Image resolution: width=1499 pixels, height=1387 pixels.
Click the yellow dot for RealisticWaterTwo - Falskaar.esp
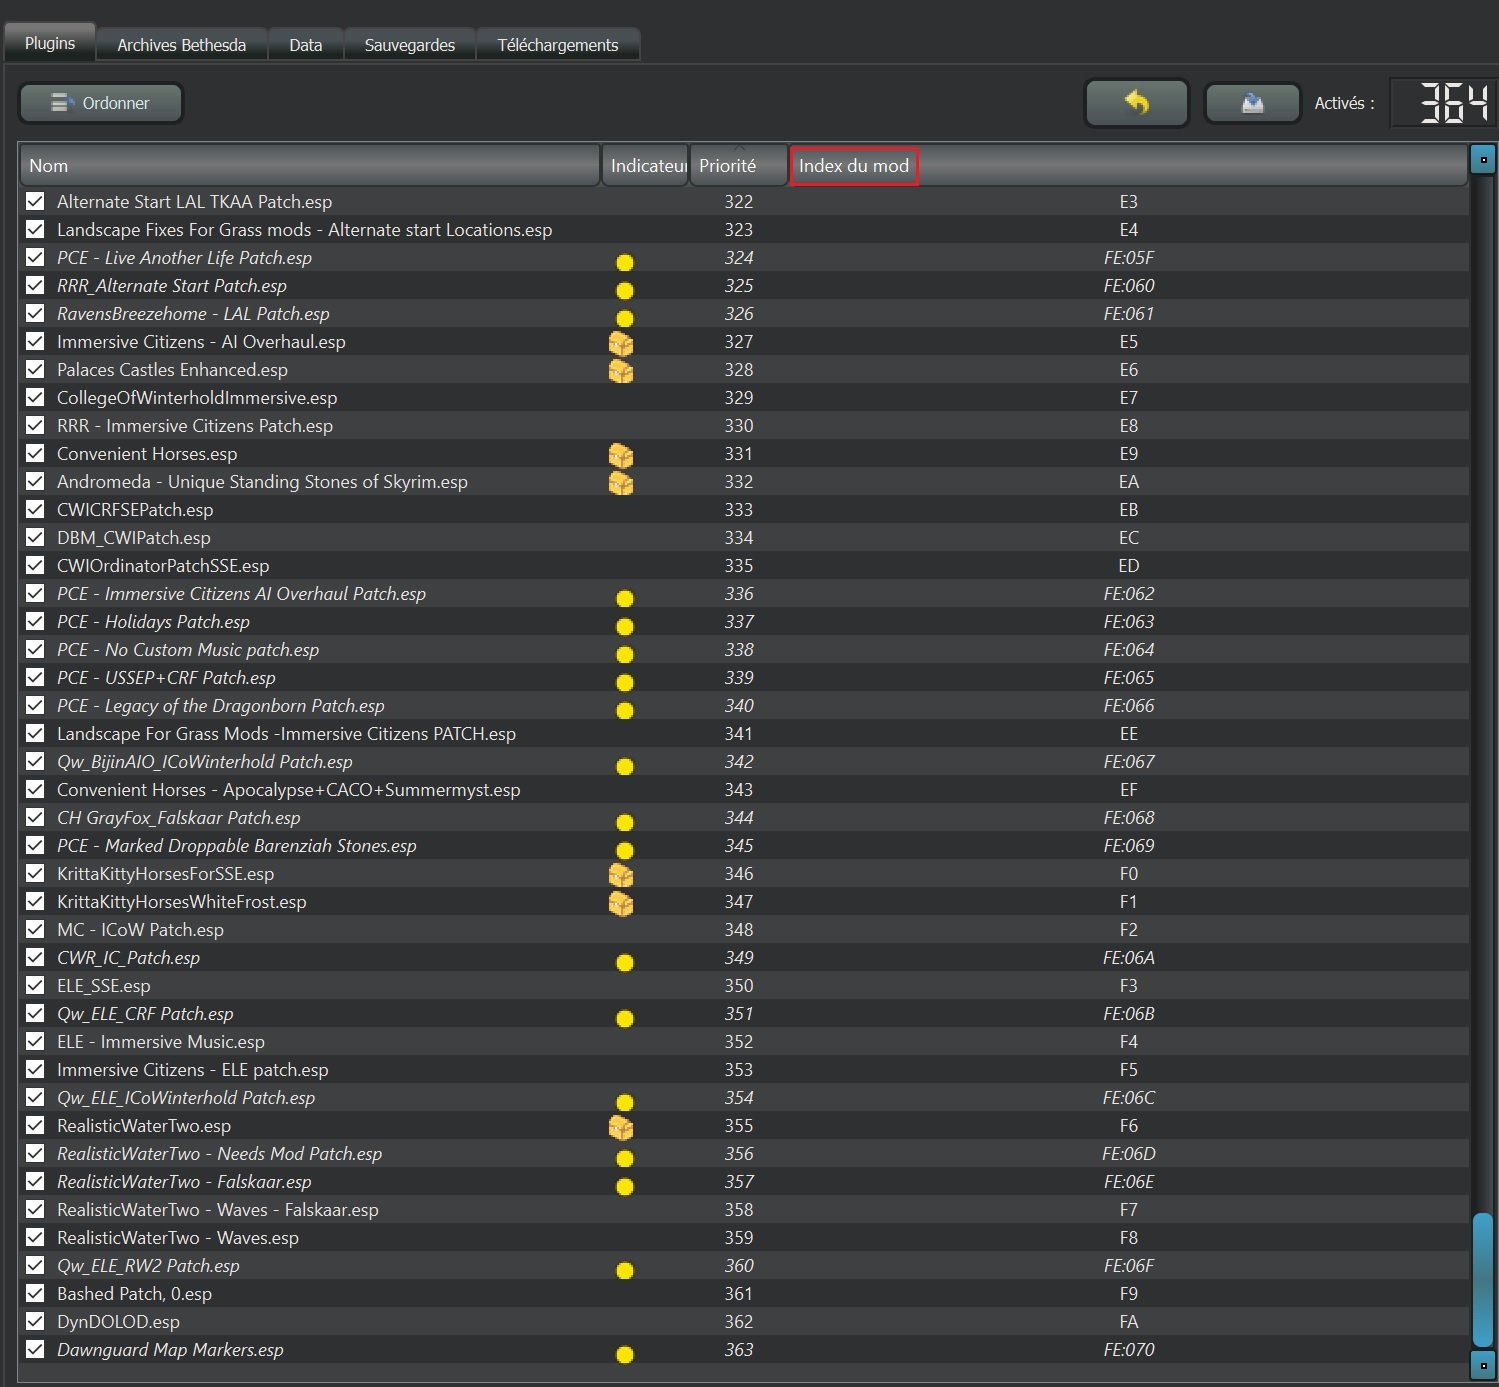tap(625, 1187)
